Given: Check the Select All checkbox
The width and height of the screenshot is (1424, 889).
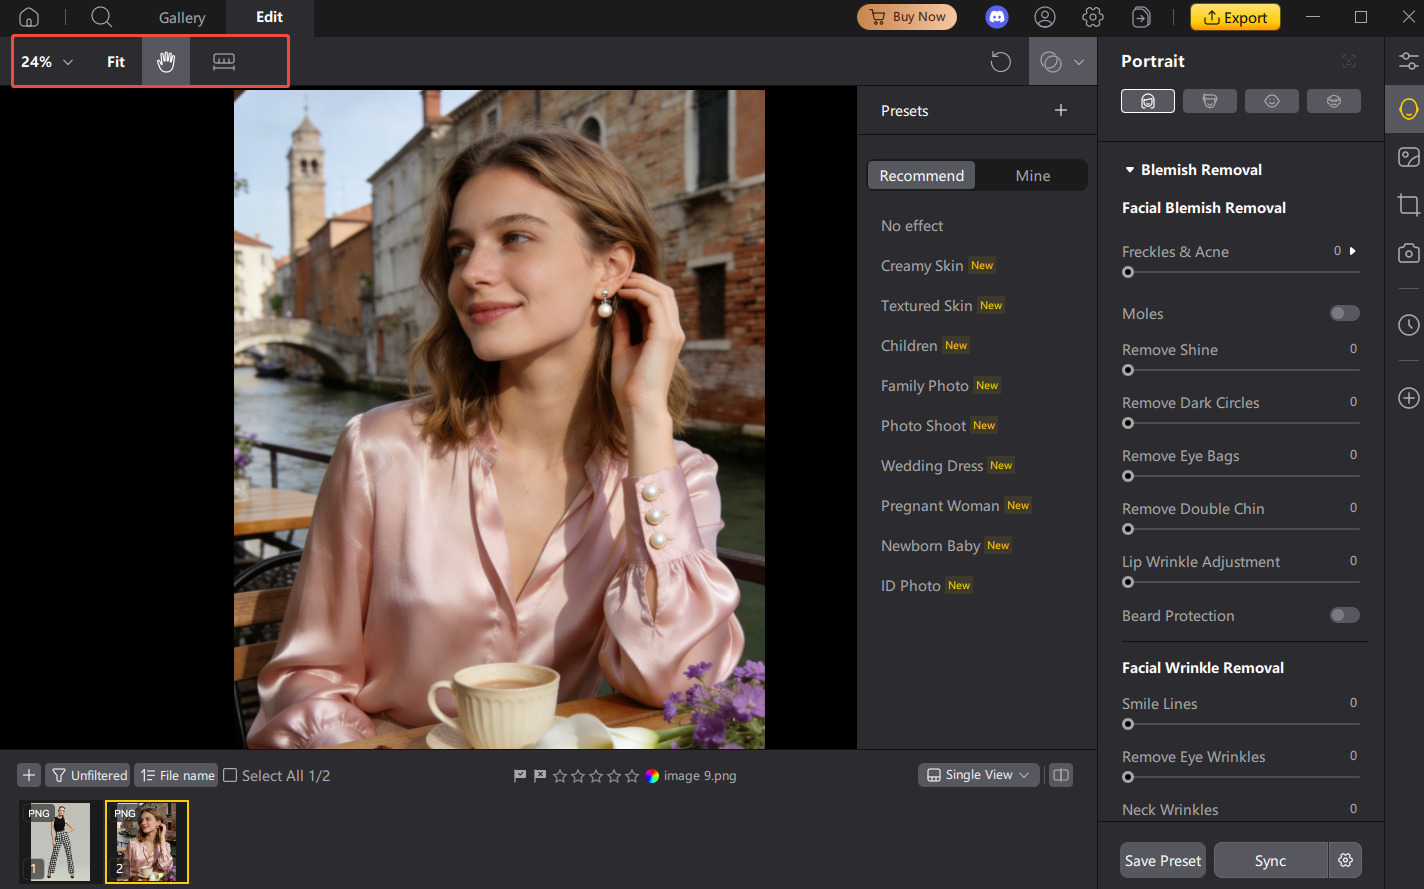Looking at the screenshot, I should coord(229,775).
